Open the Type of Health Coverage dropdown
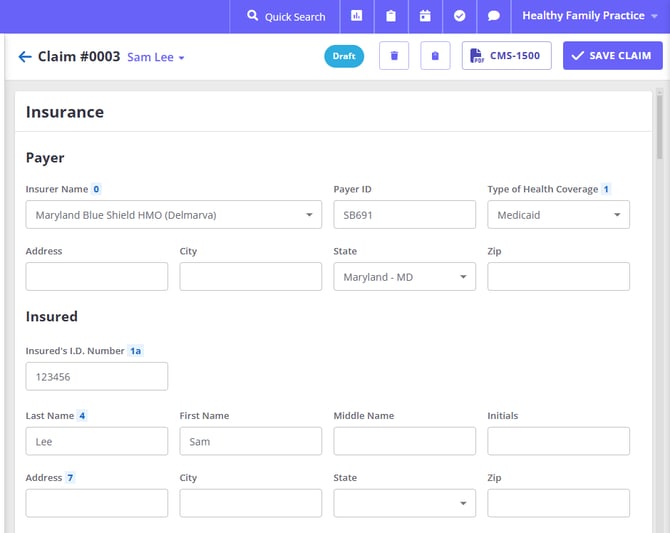The width and height of the screenshot is (670, 533). (558, 215)
